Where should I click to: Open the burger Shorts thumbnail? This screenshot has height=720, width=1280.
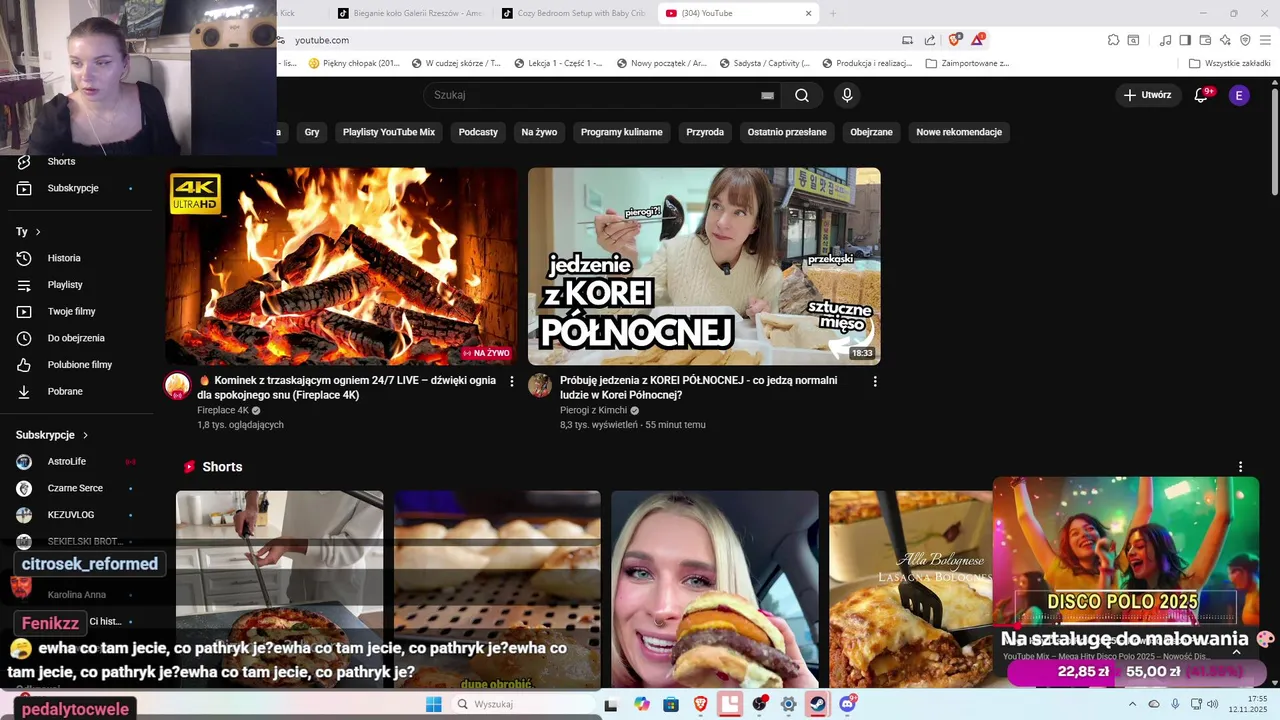click(715, 588)
